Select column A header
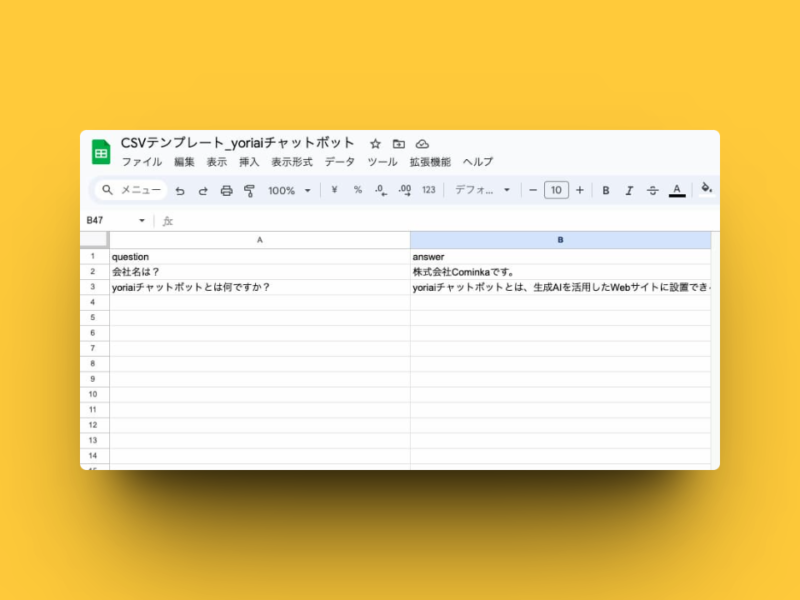This screenshot has height=600, width=800. pos(260,240)
